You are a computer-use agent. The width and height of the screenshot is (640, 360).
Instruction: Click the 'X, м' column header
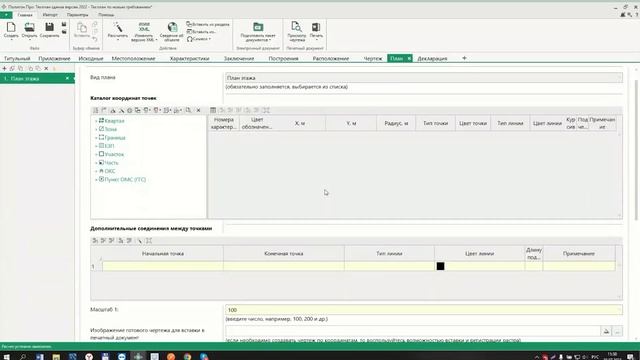coord(300,123)
